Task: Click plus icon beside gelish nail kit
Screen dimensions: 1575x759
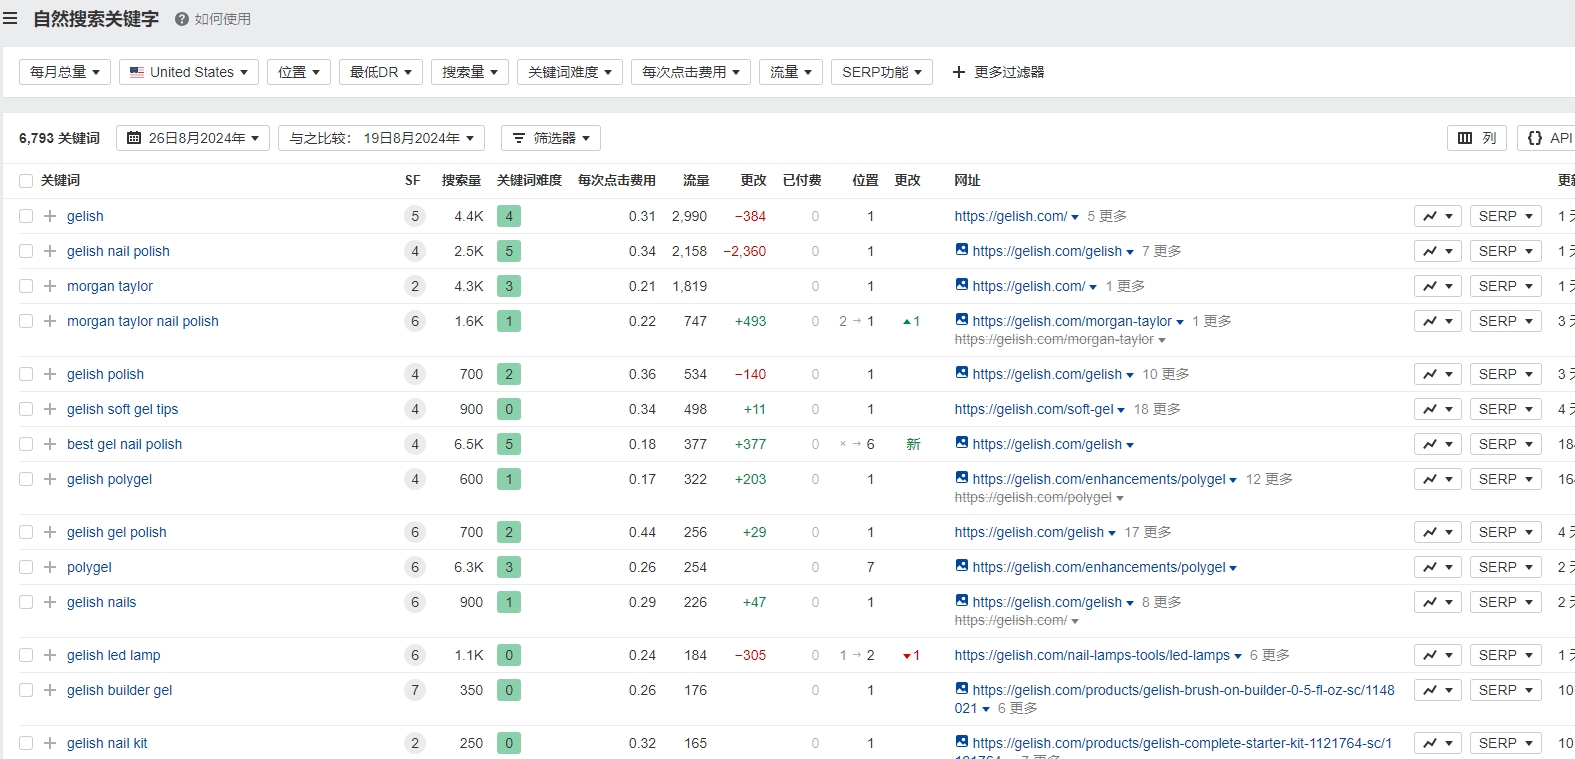Action: click(x=50, y=743)
